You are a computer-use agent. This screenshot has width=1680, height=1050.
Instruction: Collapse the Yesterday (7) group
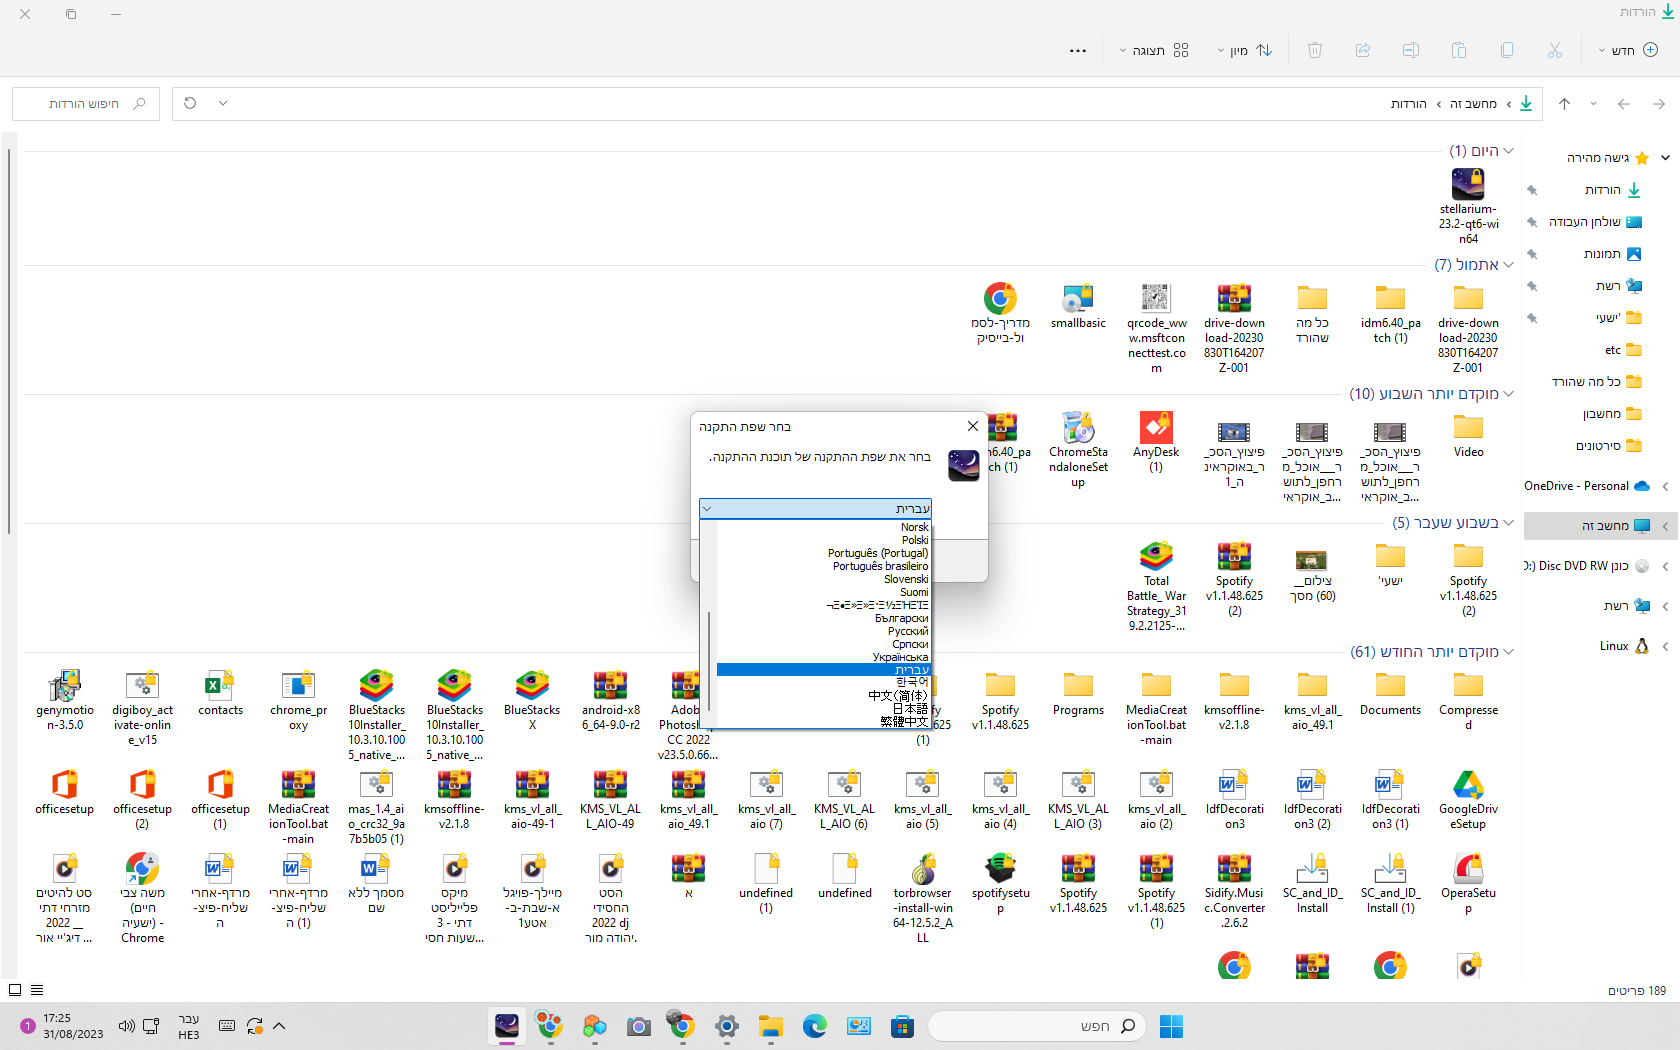pos(1508,265)
